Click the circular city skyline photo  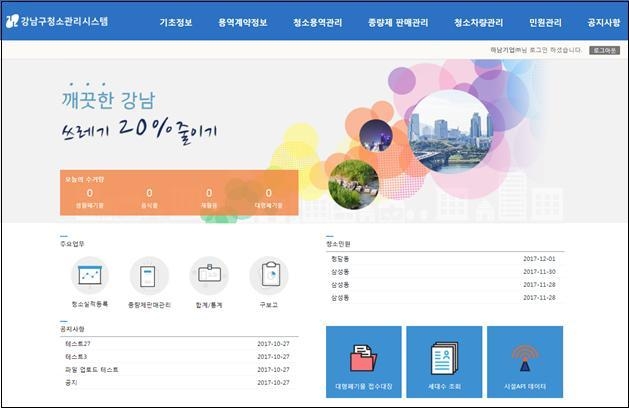pyautogui.click(x=450, y=132)
